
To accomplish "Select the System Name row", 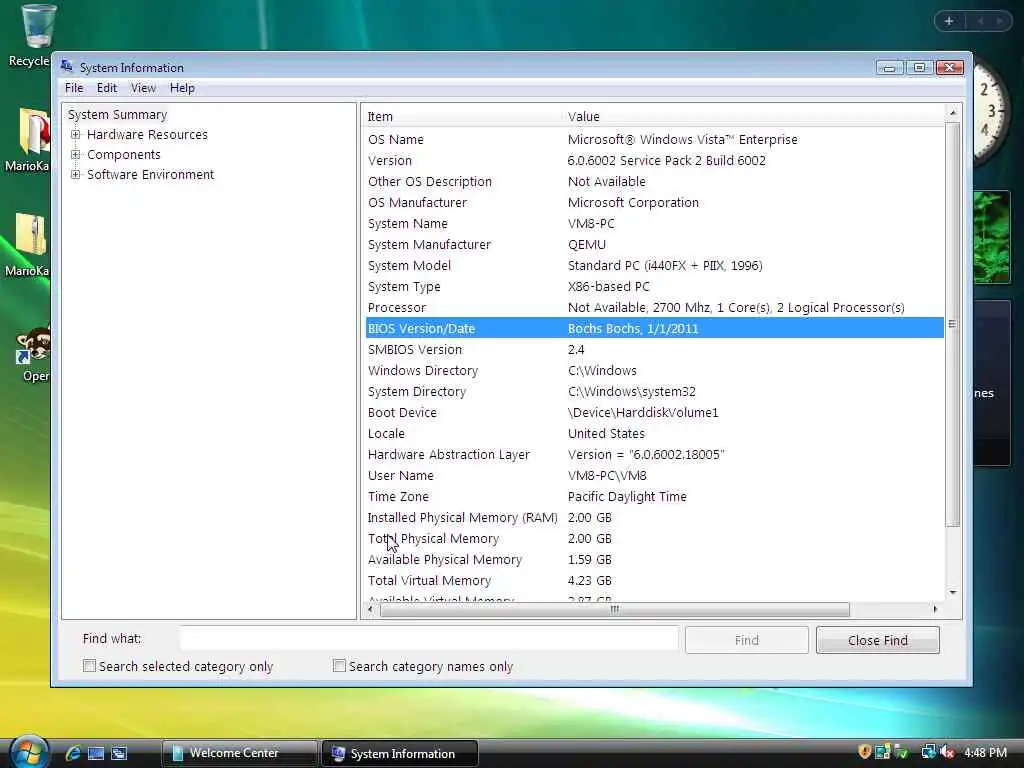I will click(654, 223).
